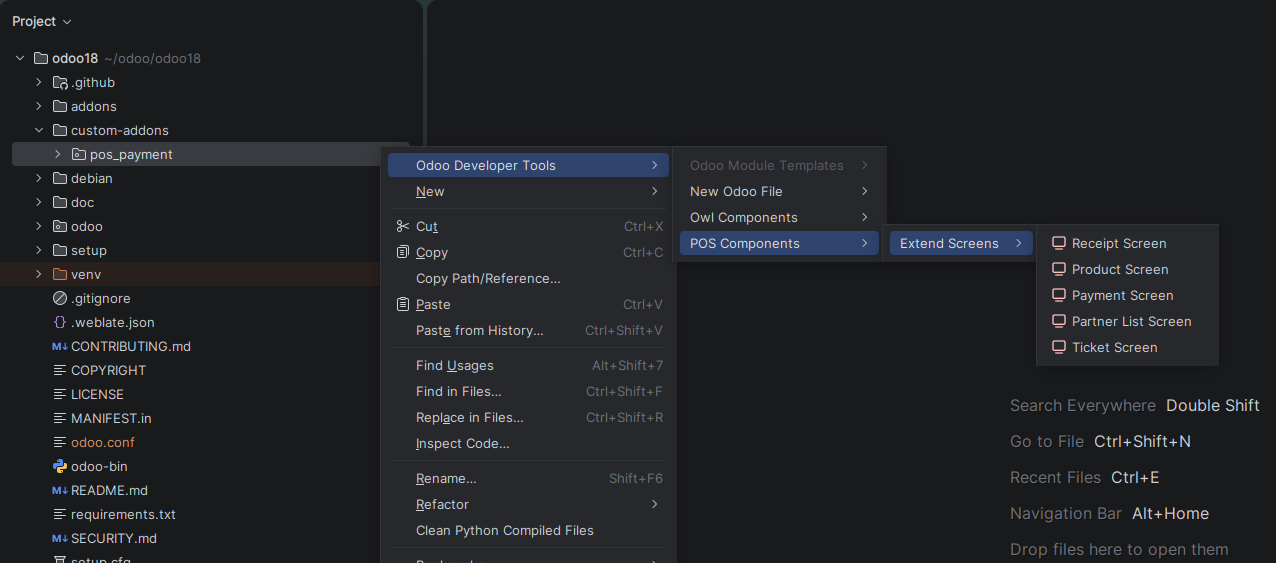Image resolution: width=1276 pixels, height=563 pixels.
Task: Click the odoo18 root folder icon
Action: (41, 58)
